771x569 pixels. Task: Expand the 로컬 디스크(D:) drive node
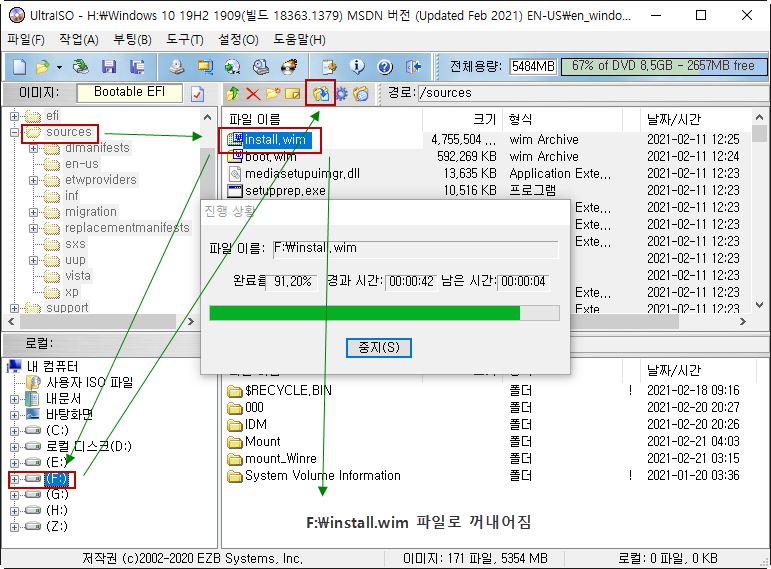(14, 447)
